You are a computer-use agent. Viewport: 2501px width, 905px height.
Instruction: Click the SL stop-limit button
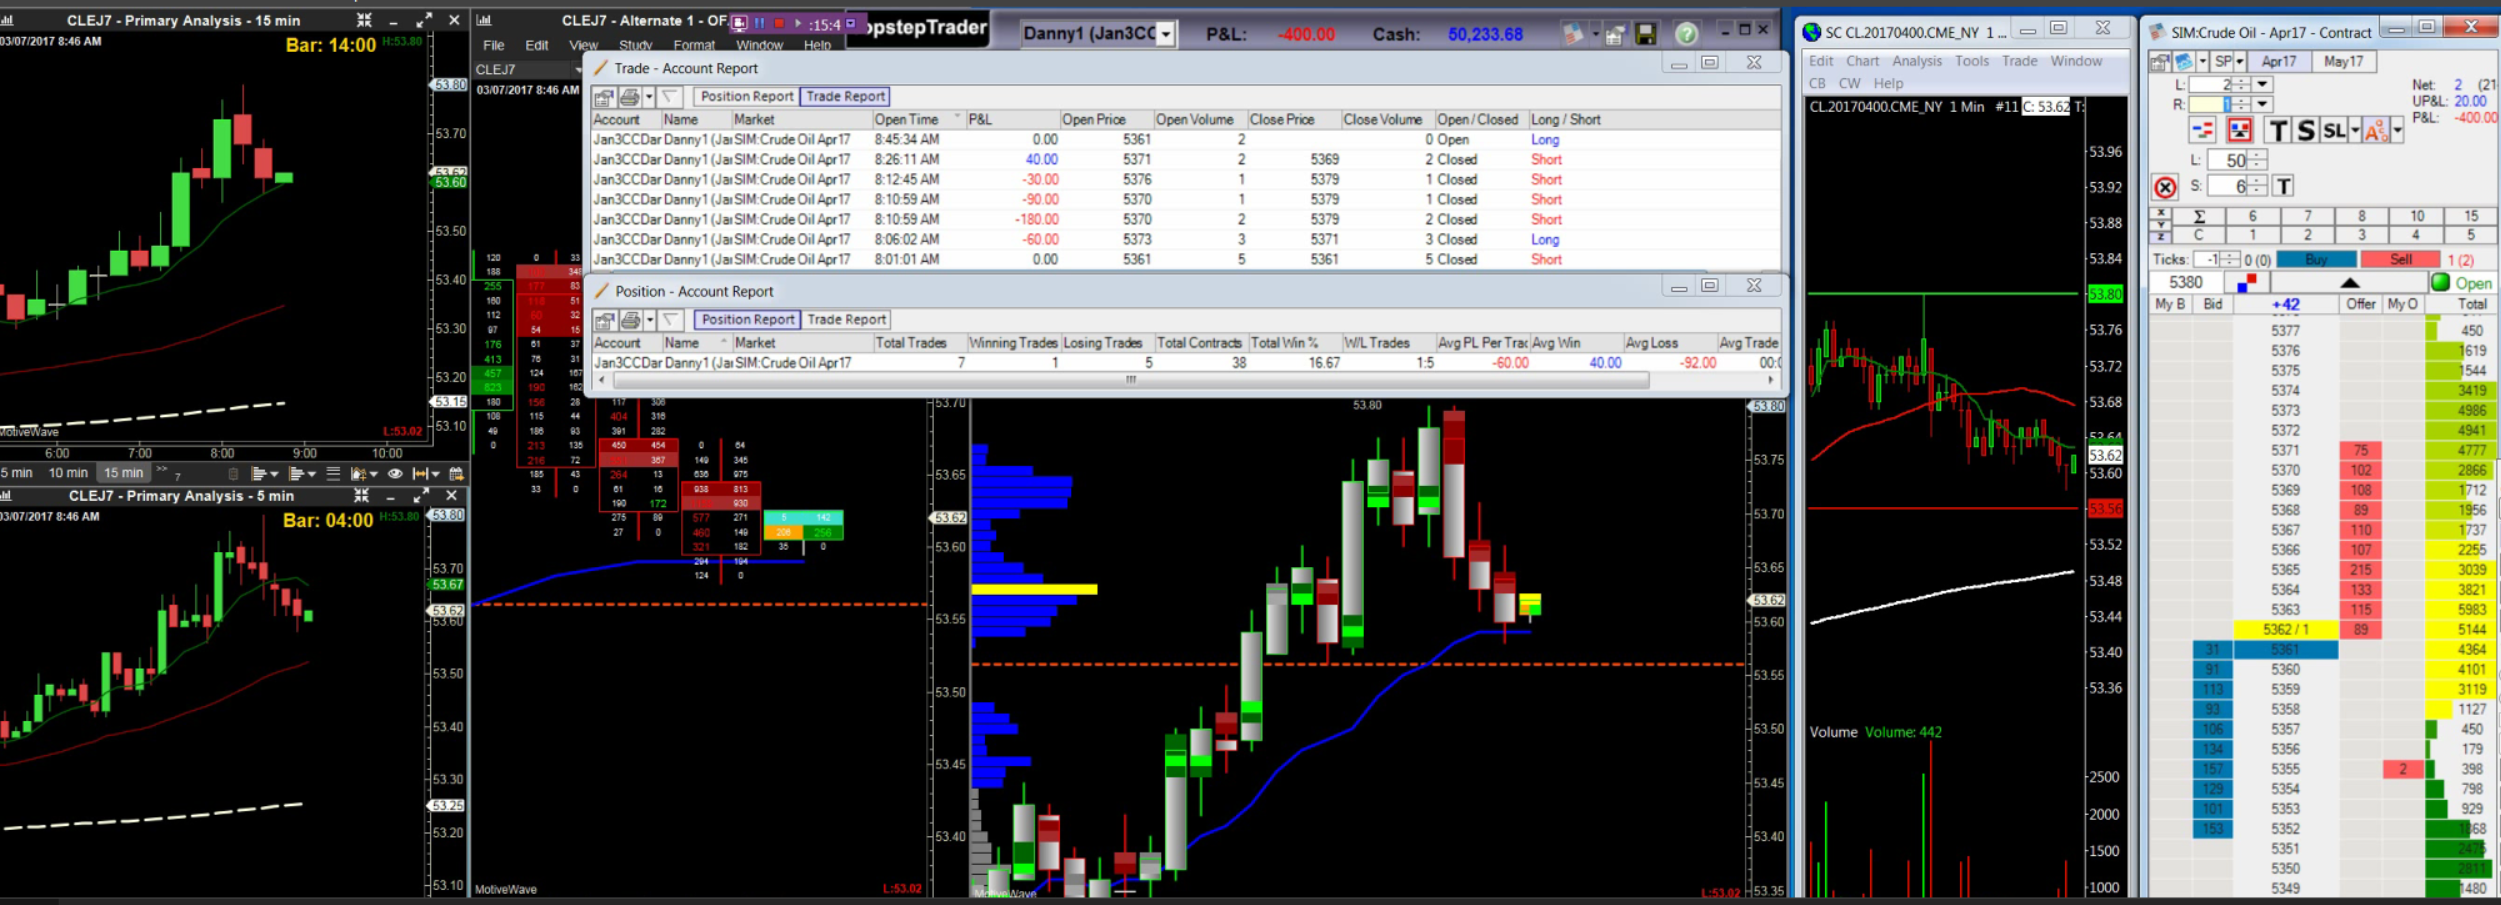[2333, 131]
